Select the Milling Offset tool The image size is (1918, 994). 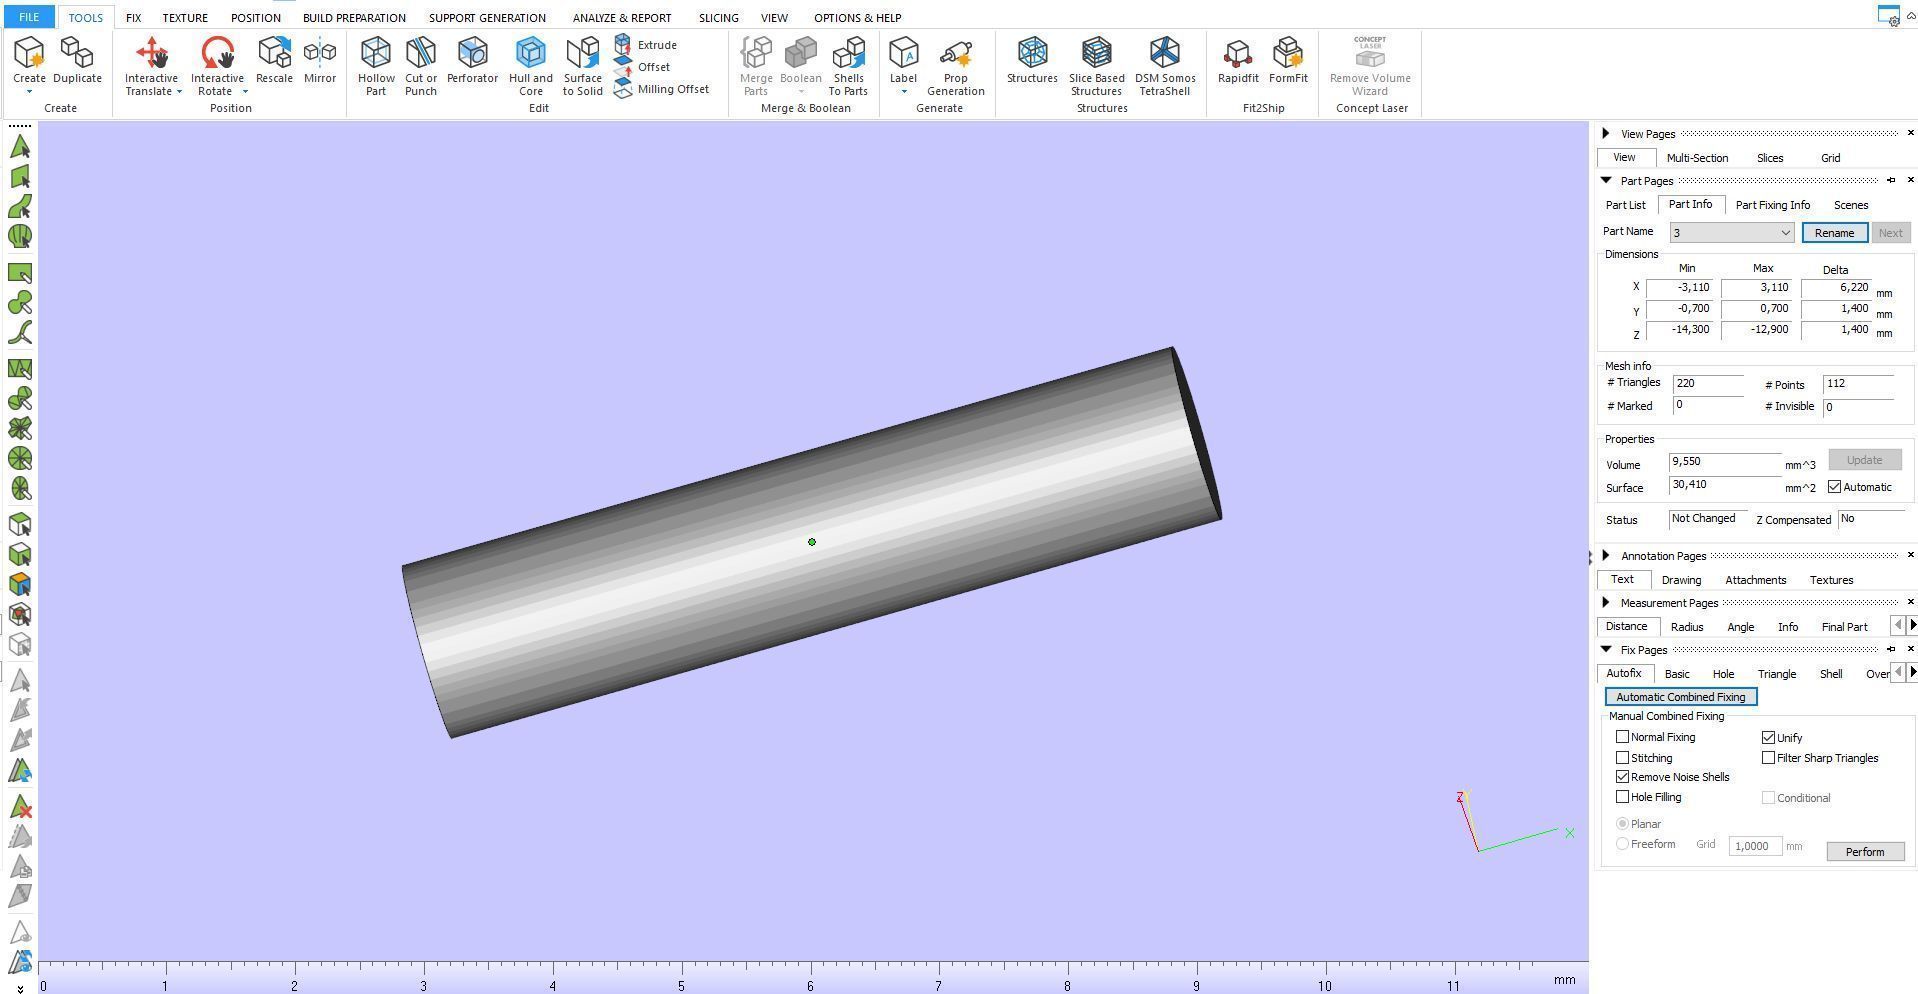coord(662,89)
